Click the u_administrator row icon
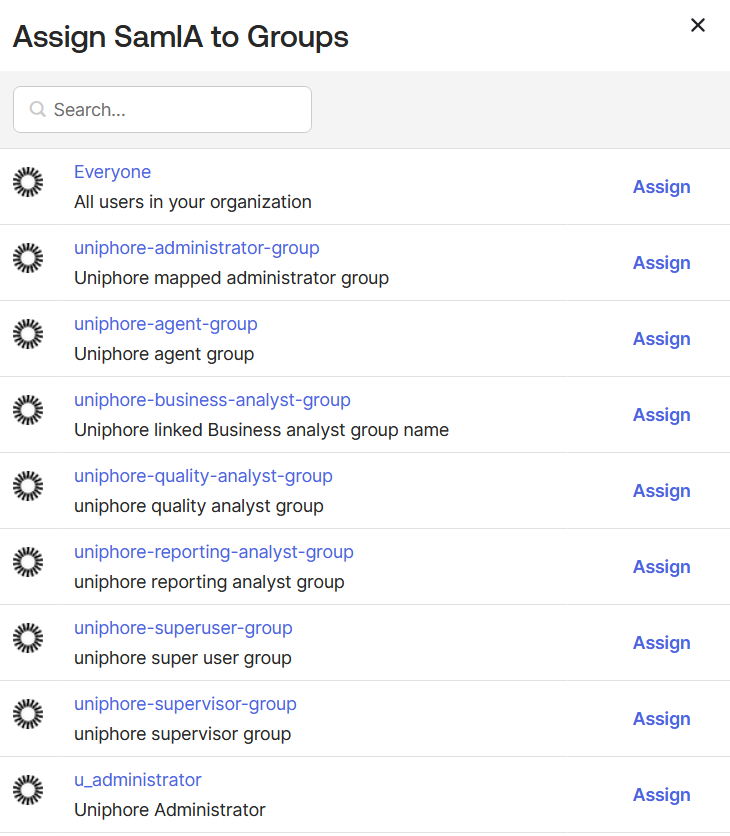 pos(28,790)
